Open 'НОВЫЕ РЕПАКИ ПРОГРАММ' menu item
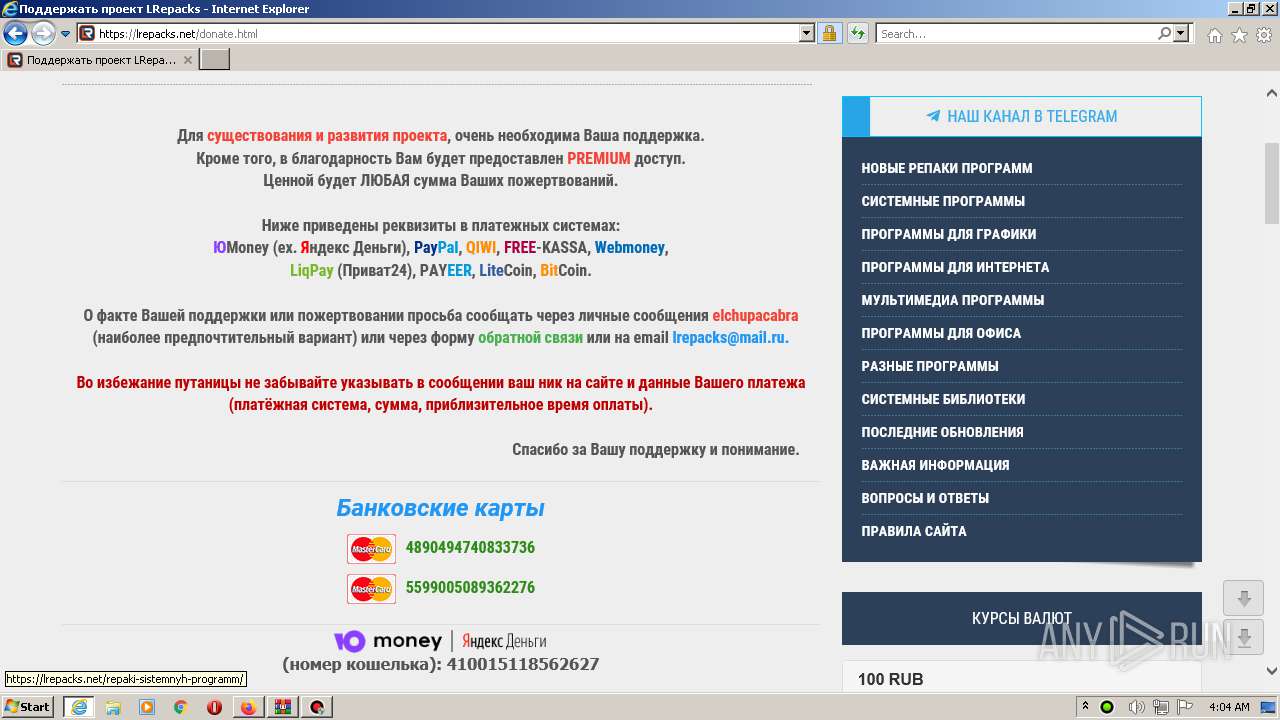 [x=947, y=168]
